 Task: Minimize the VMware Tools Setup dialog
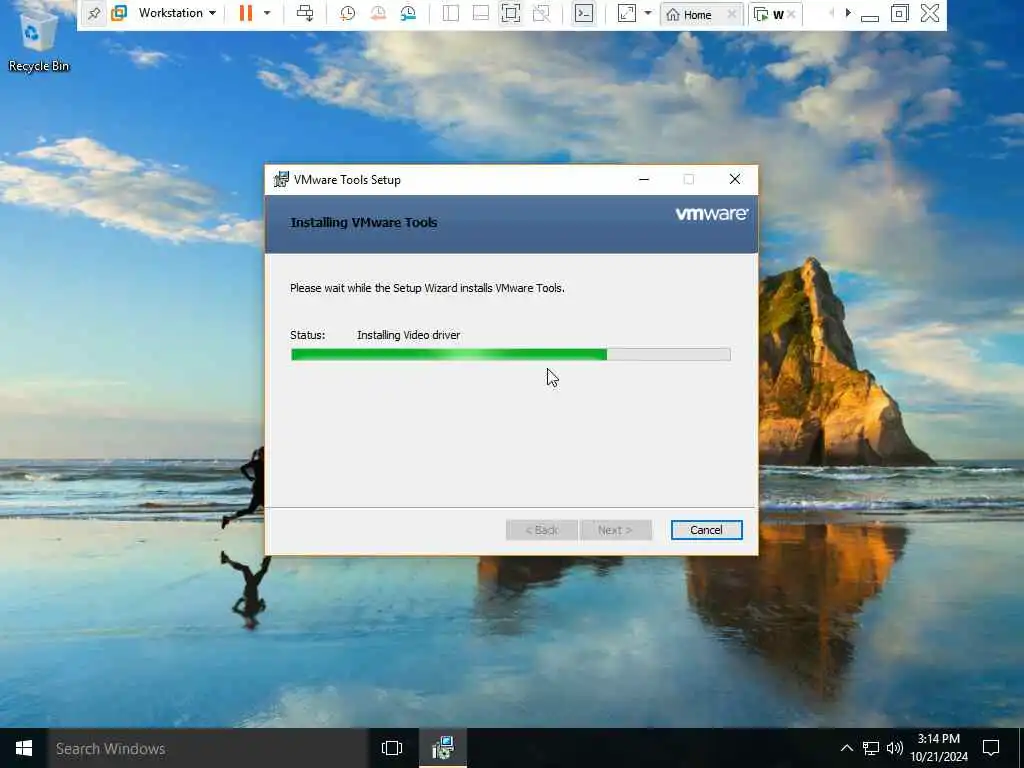click(644, 180)
